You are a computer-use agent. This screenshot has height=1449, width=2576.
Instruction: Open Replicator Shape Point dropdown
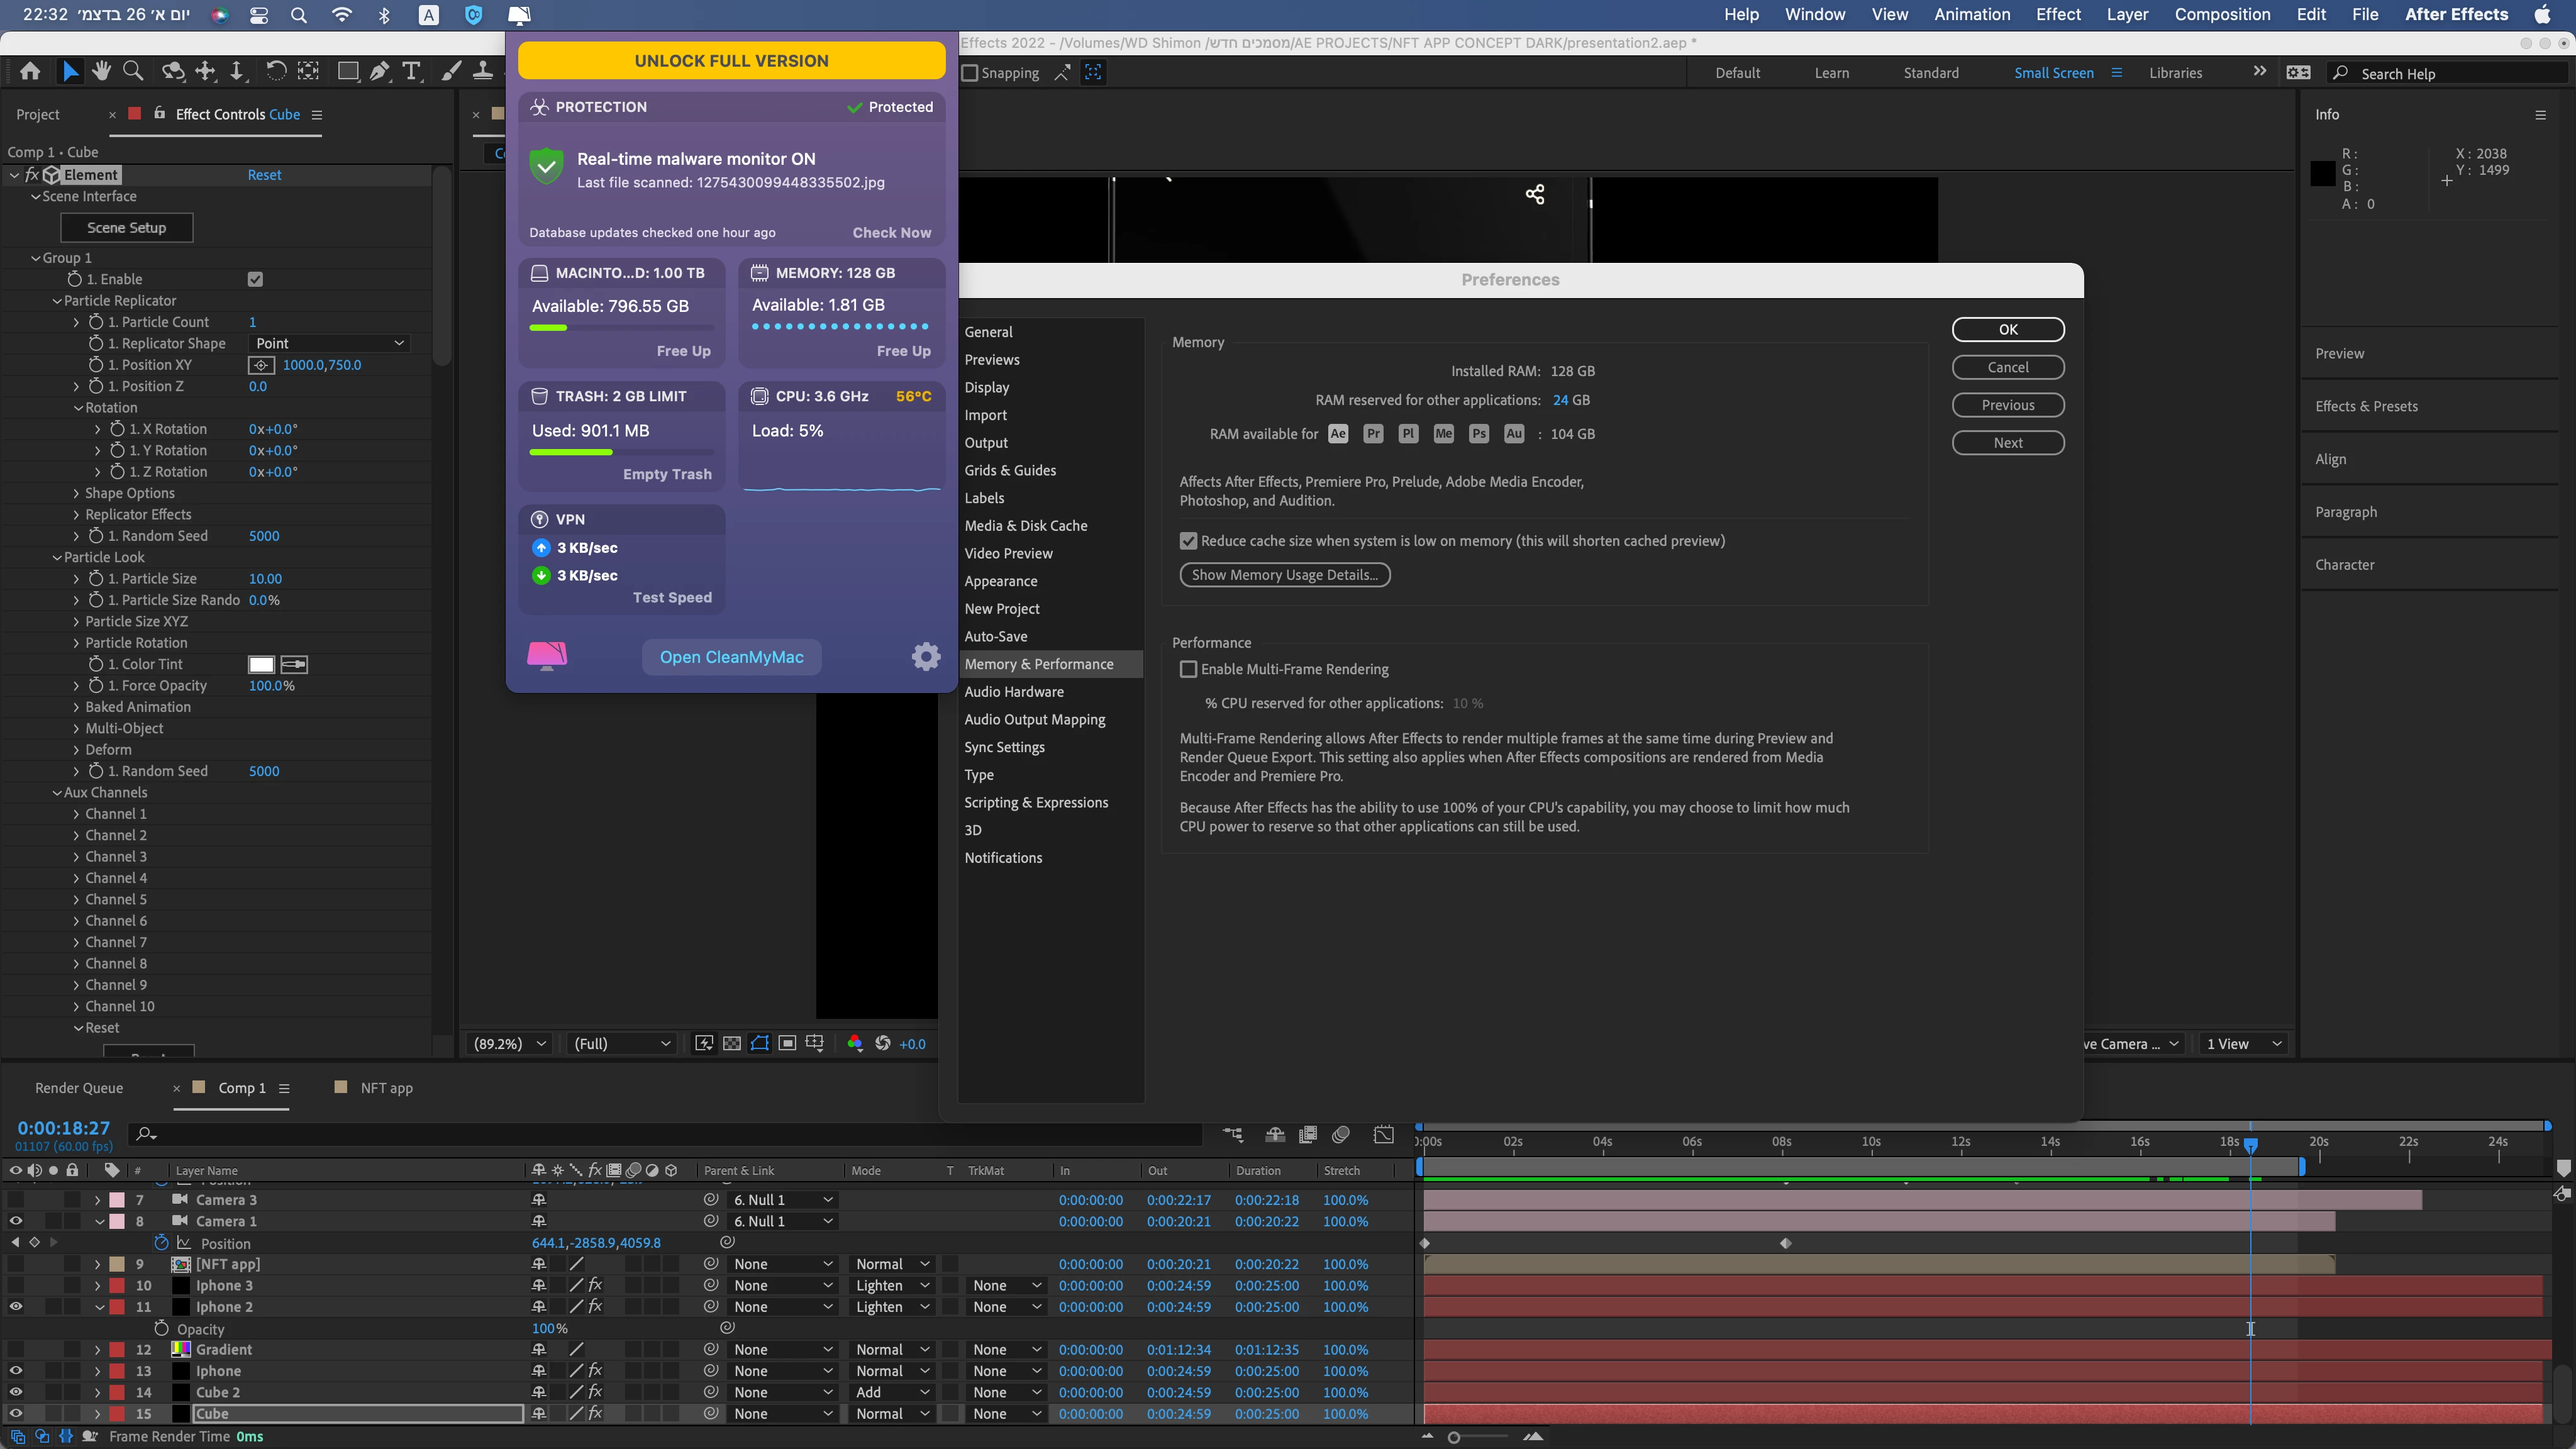(329, 343)
